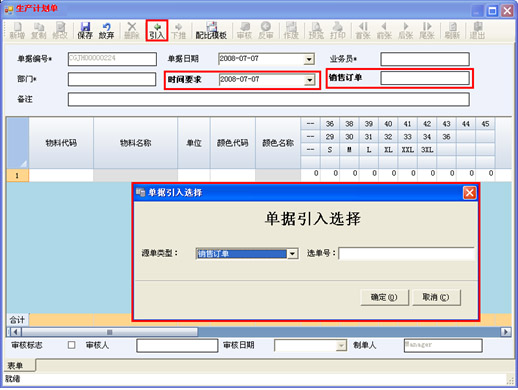This screenshot has height=390, width=518.
Task: Select row header 1 in grid
Action: [x=17, y=175]
